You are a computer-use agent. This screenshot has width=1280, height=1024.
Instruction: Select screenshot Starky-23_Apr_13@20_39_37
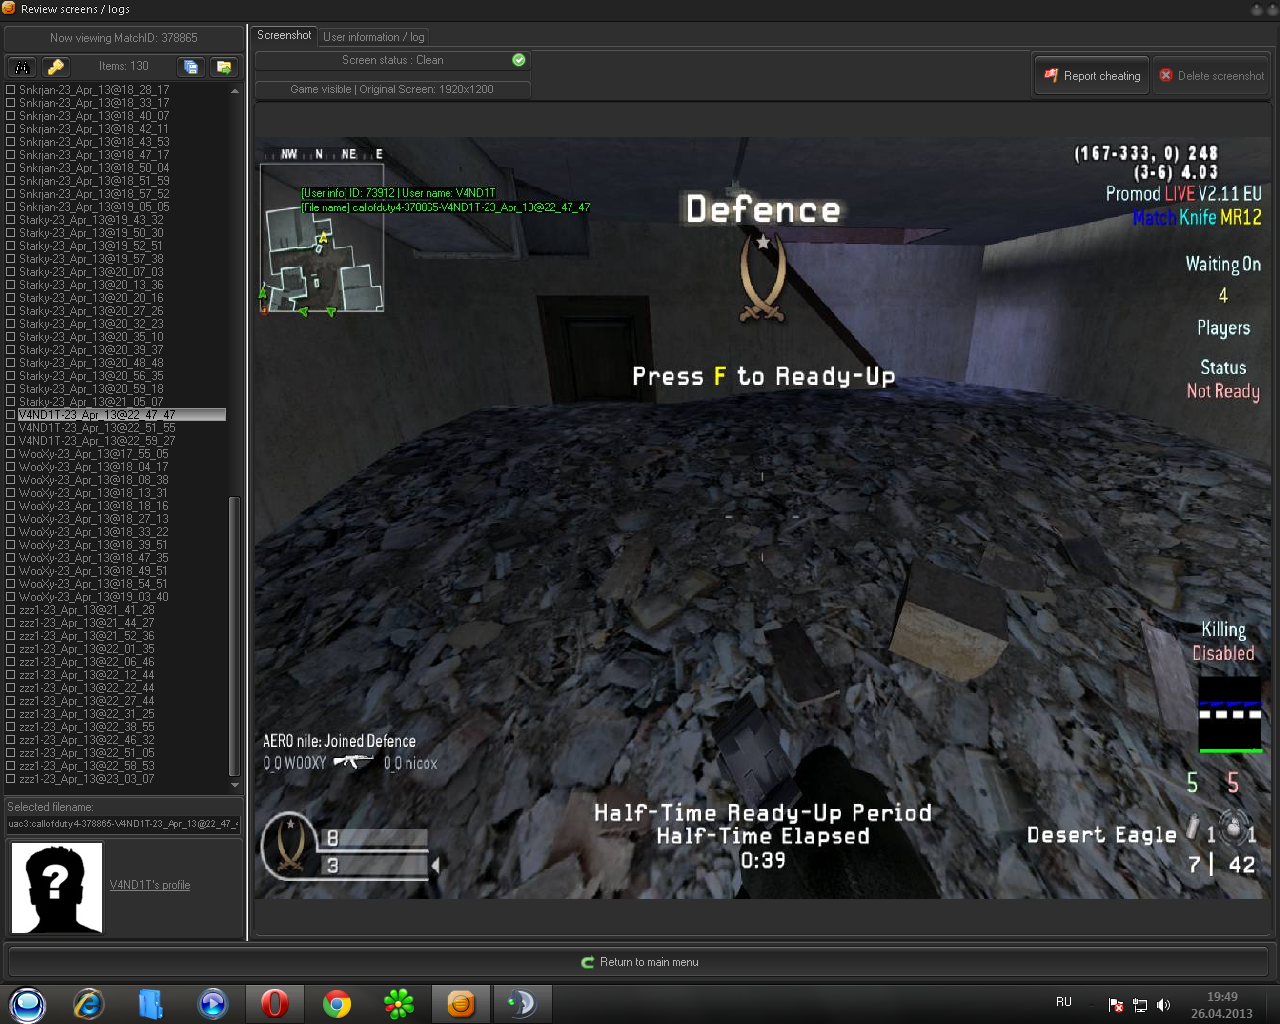[x=91, y=350]
